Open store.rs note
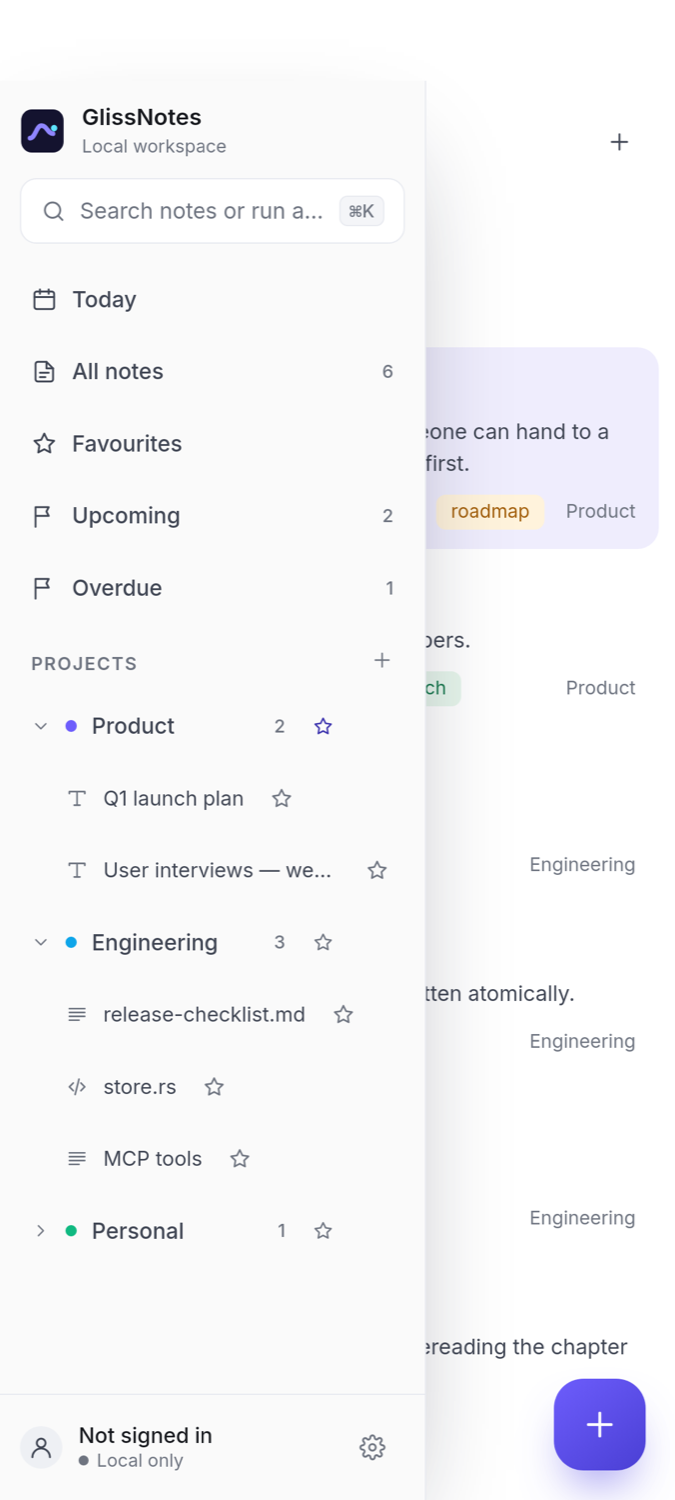 coord(140,1087)
